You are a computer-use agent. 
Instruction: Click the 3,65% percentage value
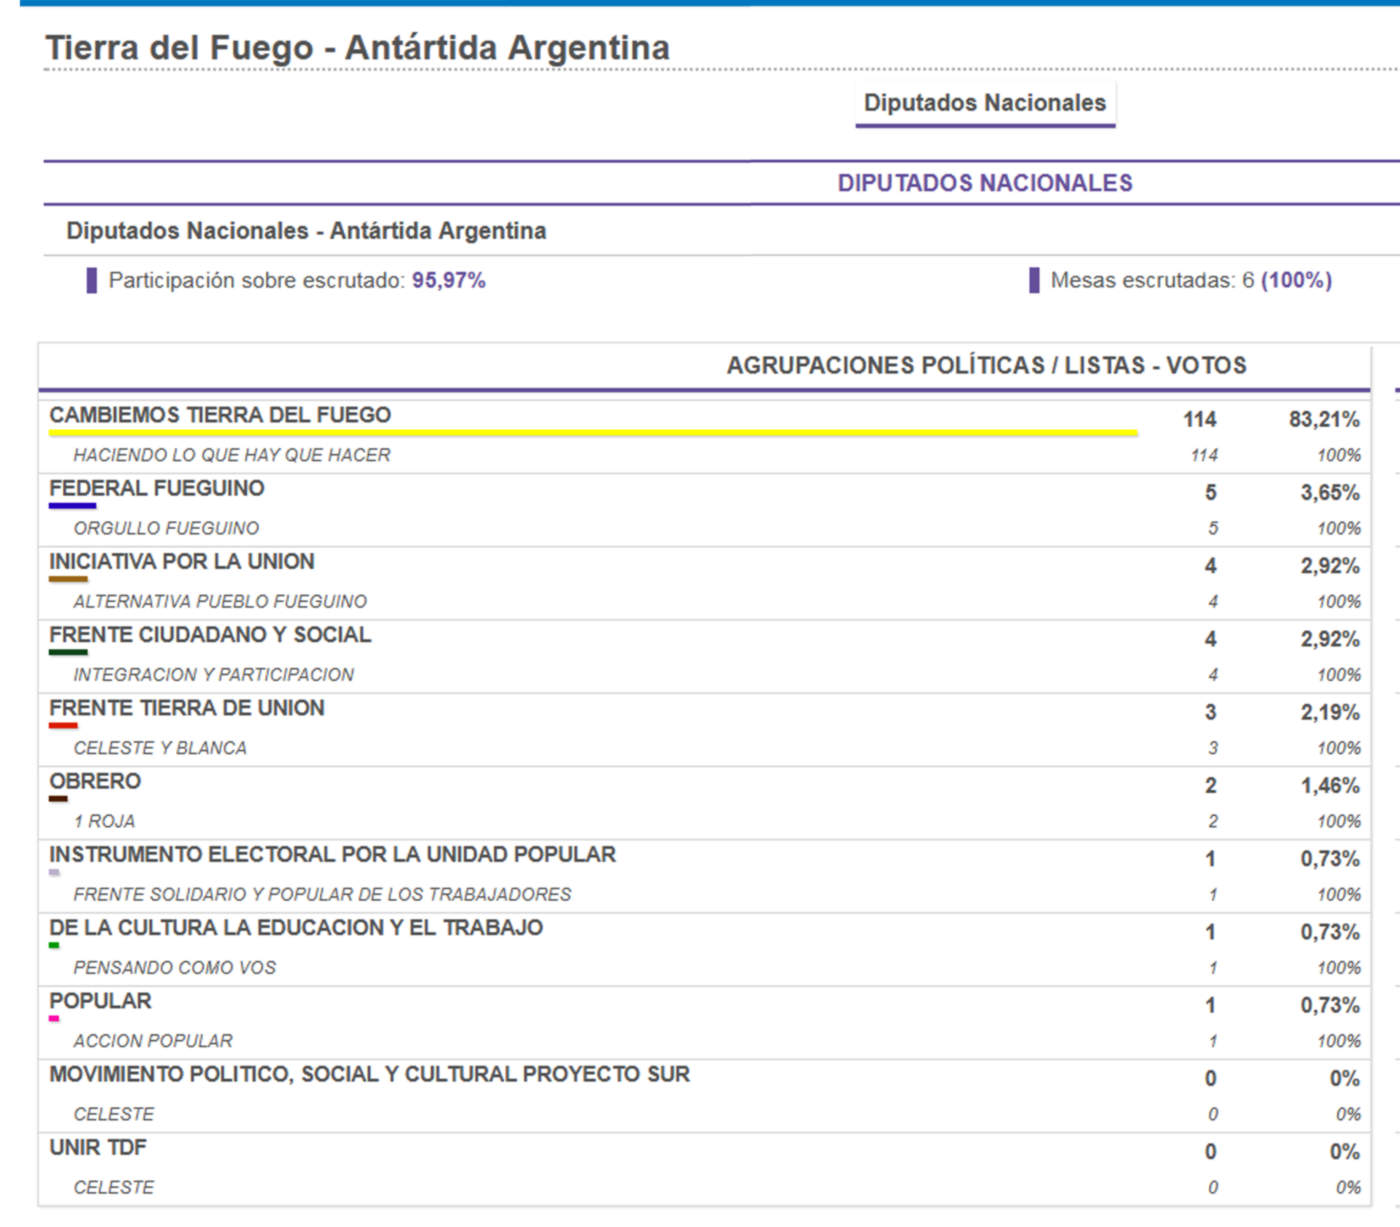[1330, 493]
